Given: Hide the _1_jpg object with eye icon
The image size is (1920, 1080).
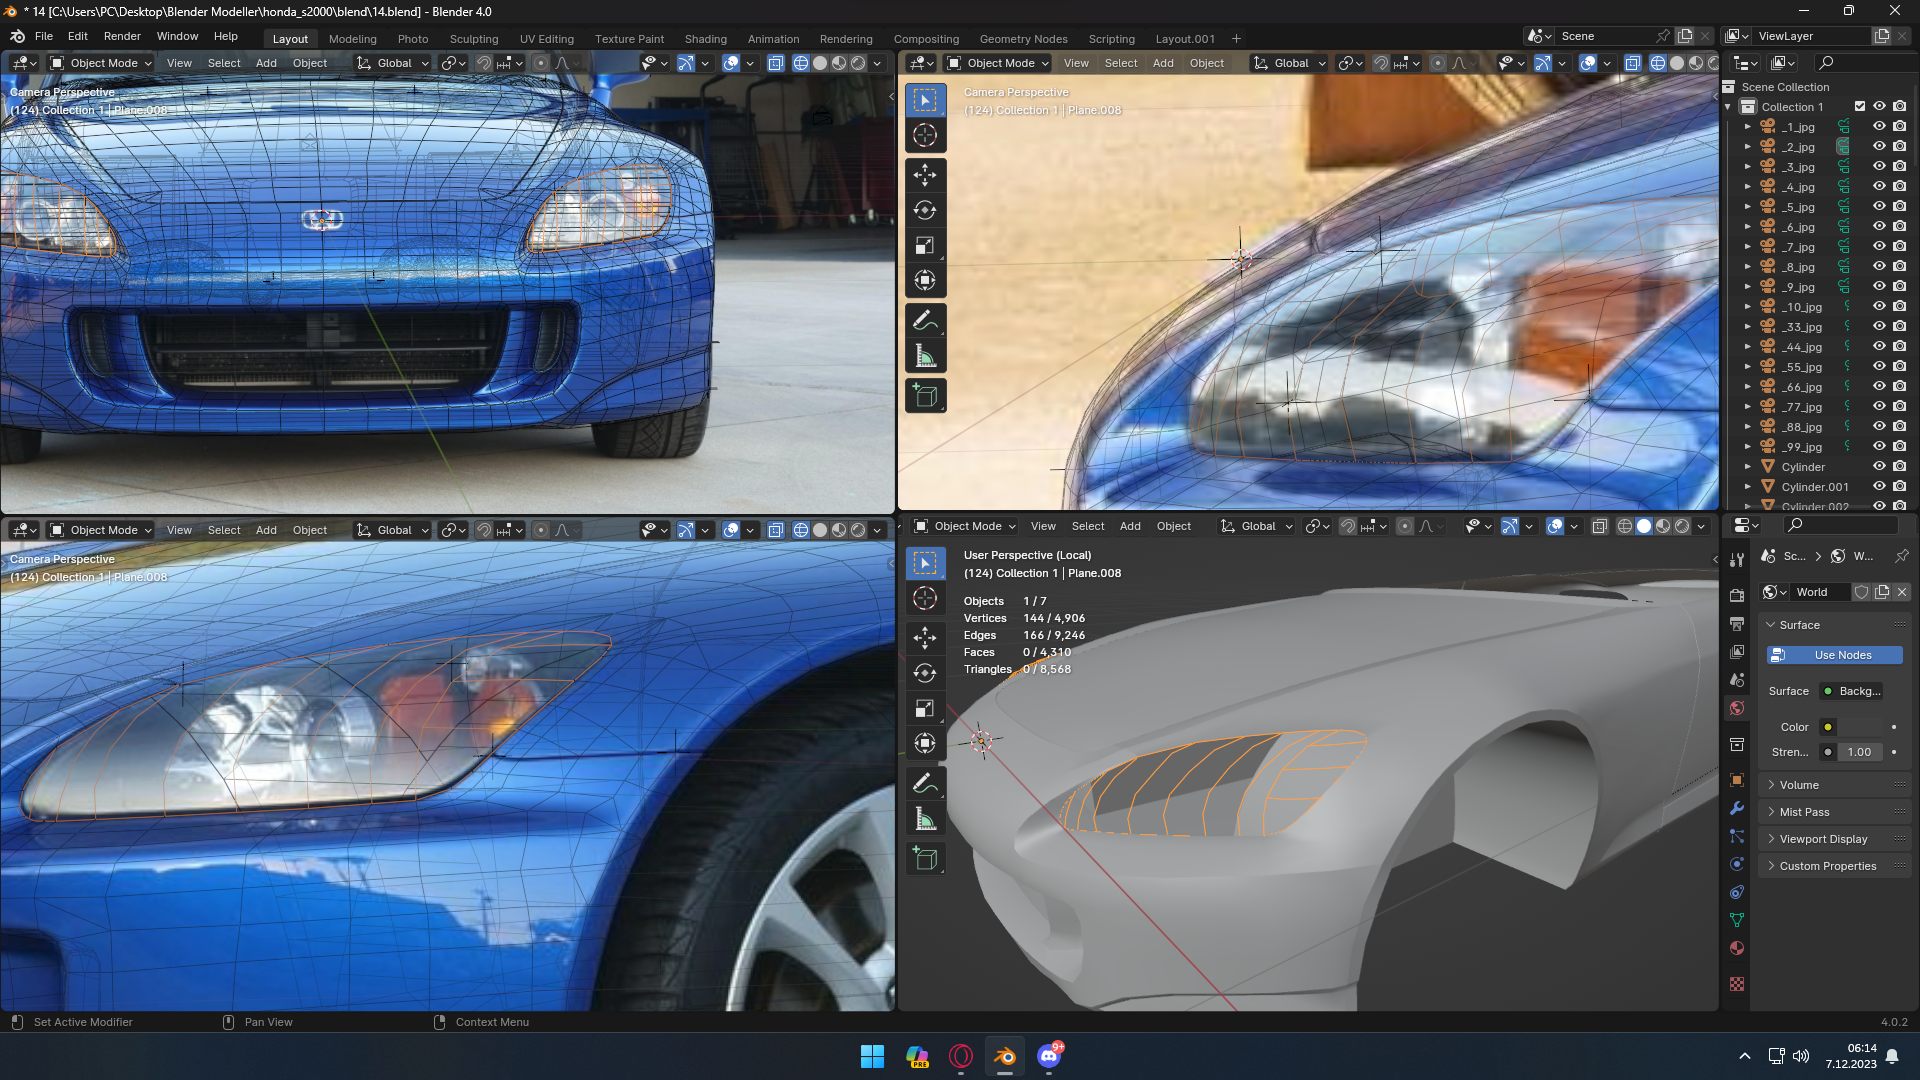Looking at the screenshot, I should click(1879, 127).
